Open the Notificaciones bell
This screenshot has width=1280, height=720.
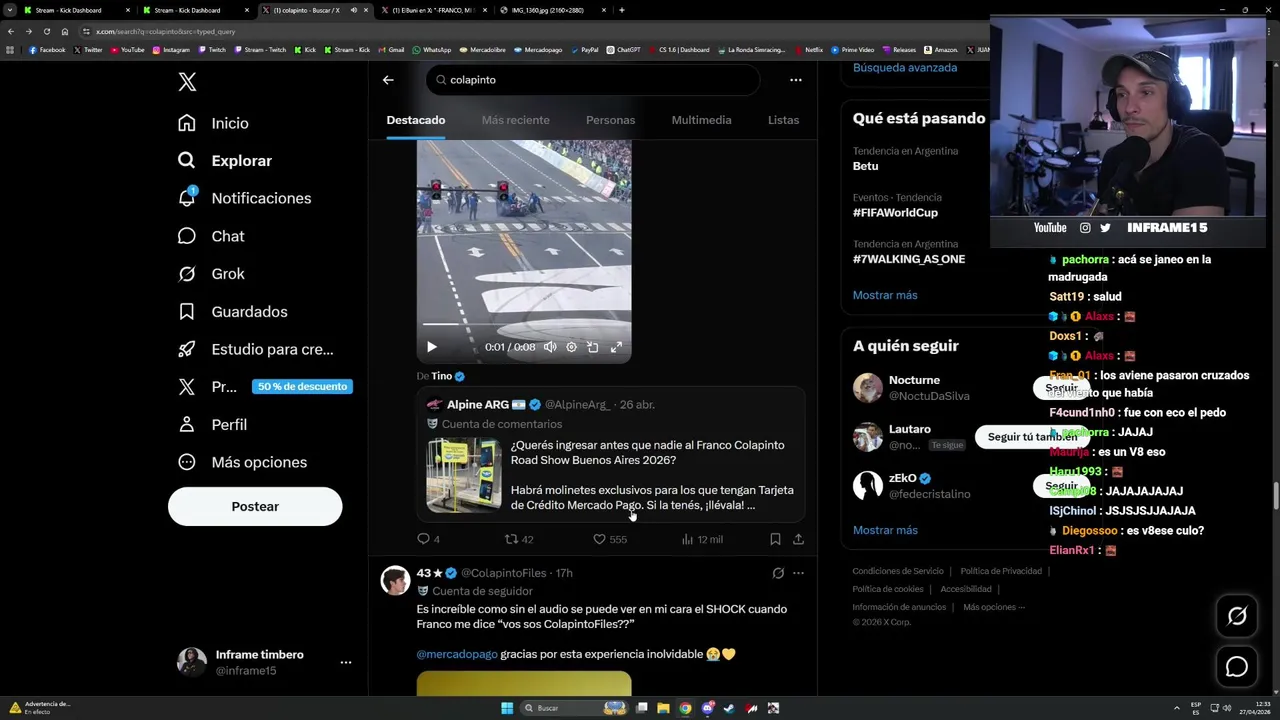point(244,198)
